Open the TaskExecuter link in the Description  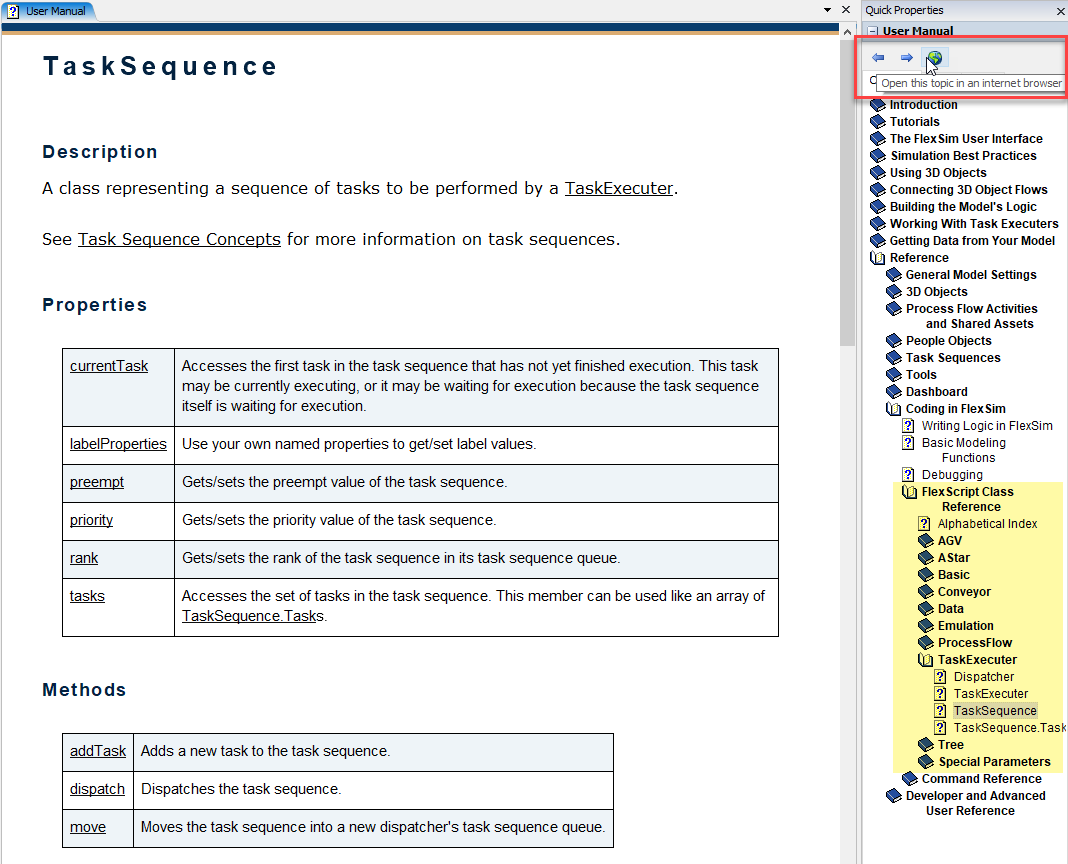coord(618,188)
